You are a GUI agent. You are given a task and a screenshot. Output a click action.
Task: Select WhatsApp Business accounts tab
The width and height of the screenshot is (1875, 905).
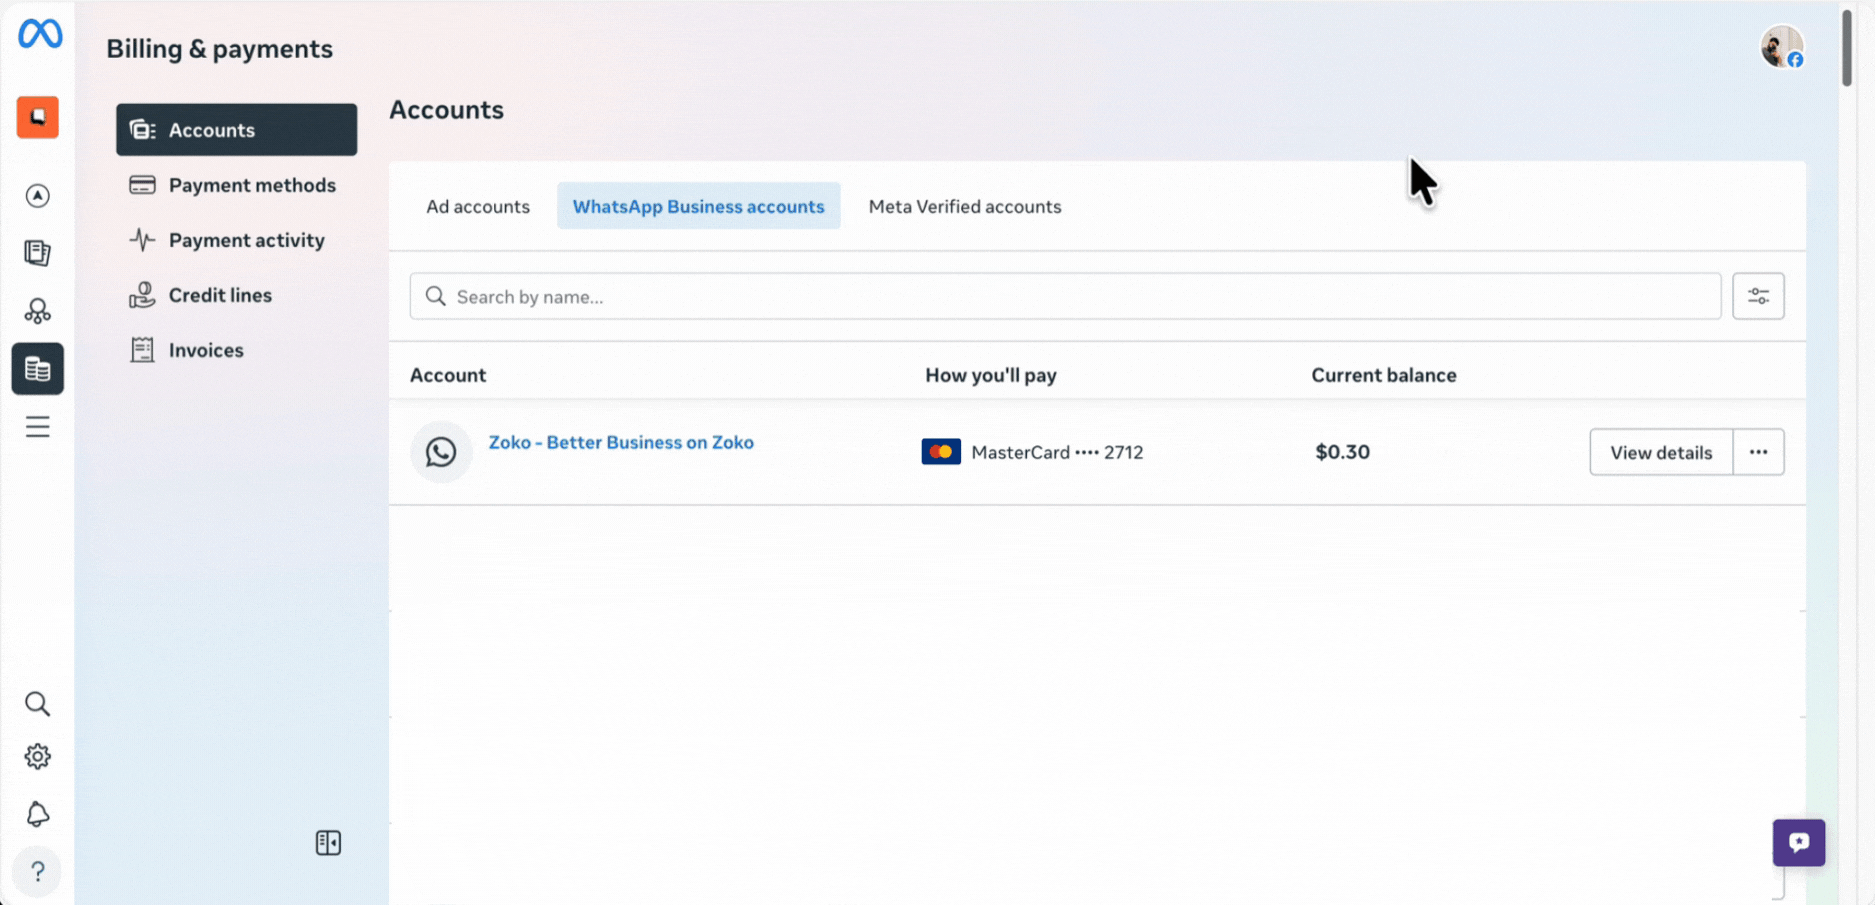[x=699, y=206]
